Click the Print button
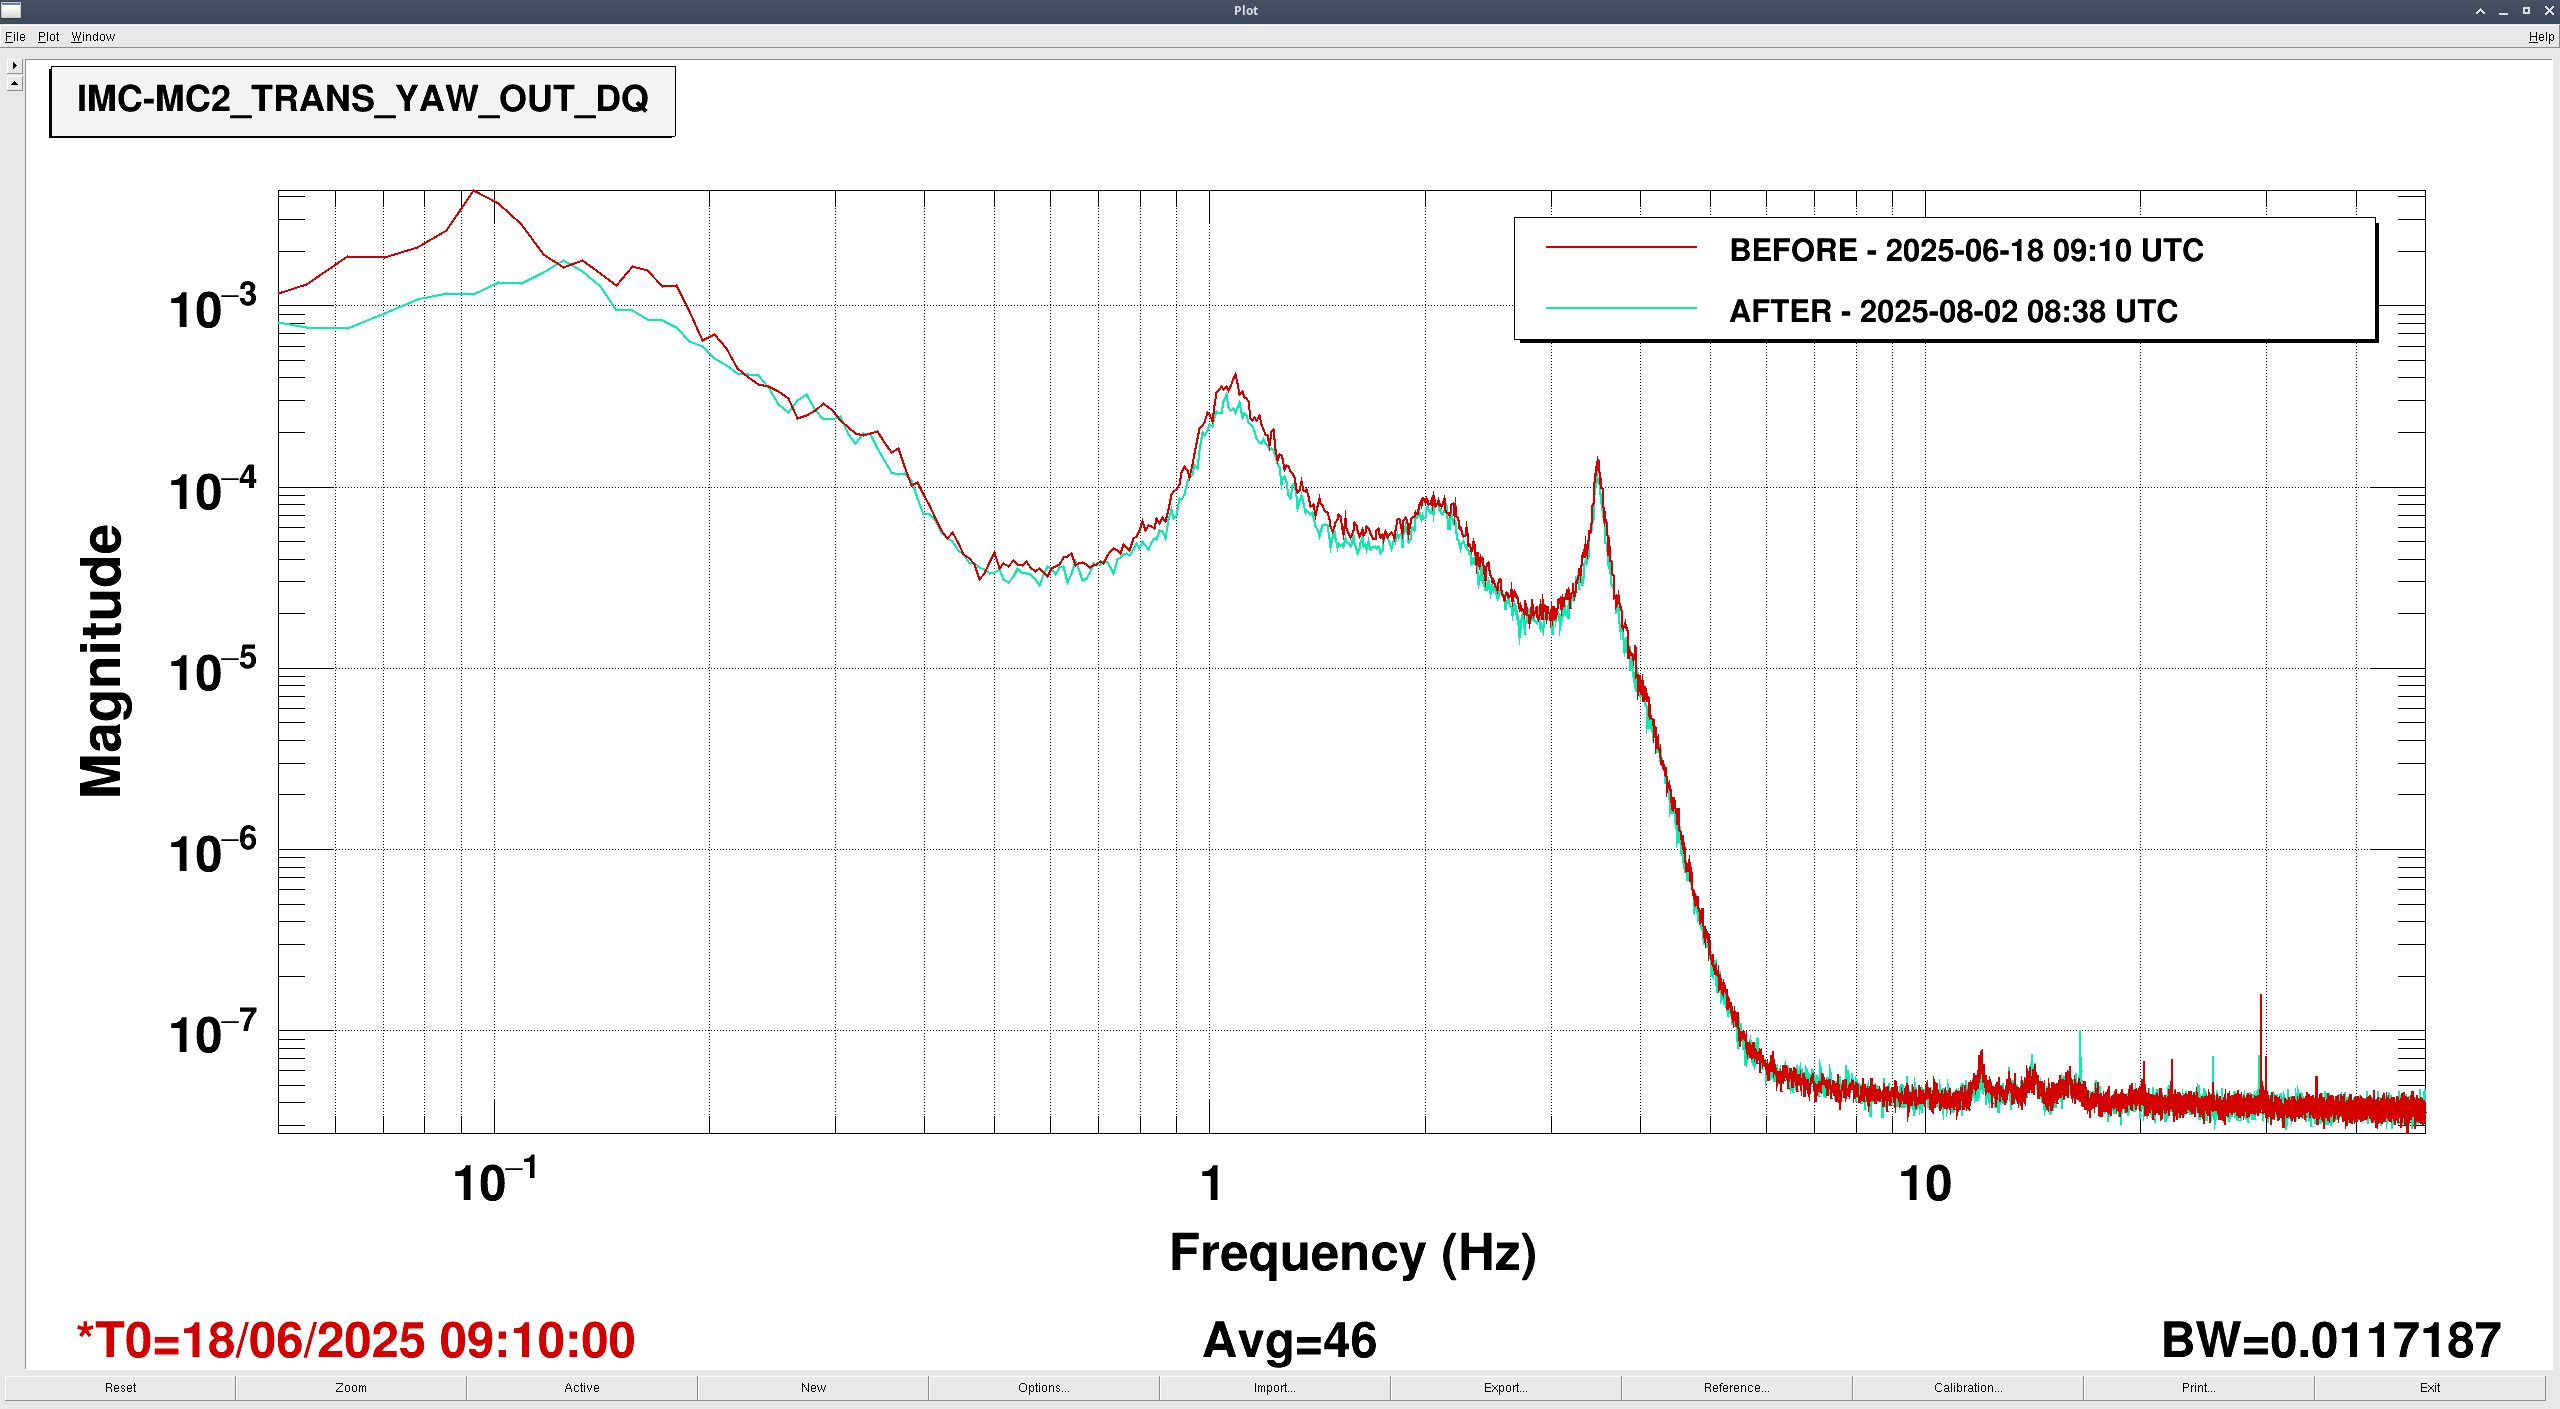 tap(2199, 1387)
